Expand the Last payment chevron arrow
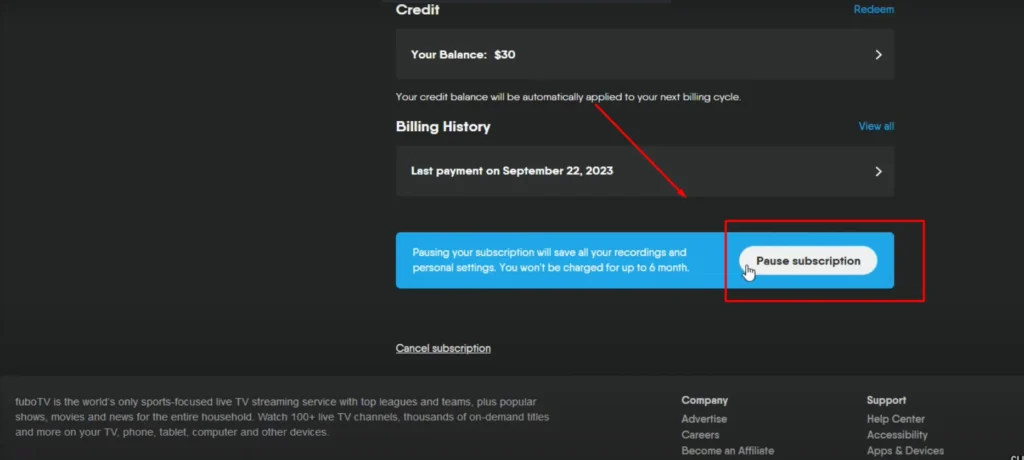Image resolution: width=1024 pixels, height=460 pixels. tap(878, 171)
